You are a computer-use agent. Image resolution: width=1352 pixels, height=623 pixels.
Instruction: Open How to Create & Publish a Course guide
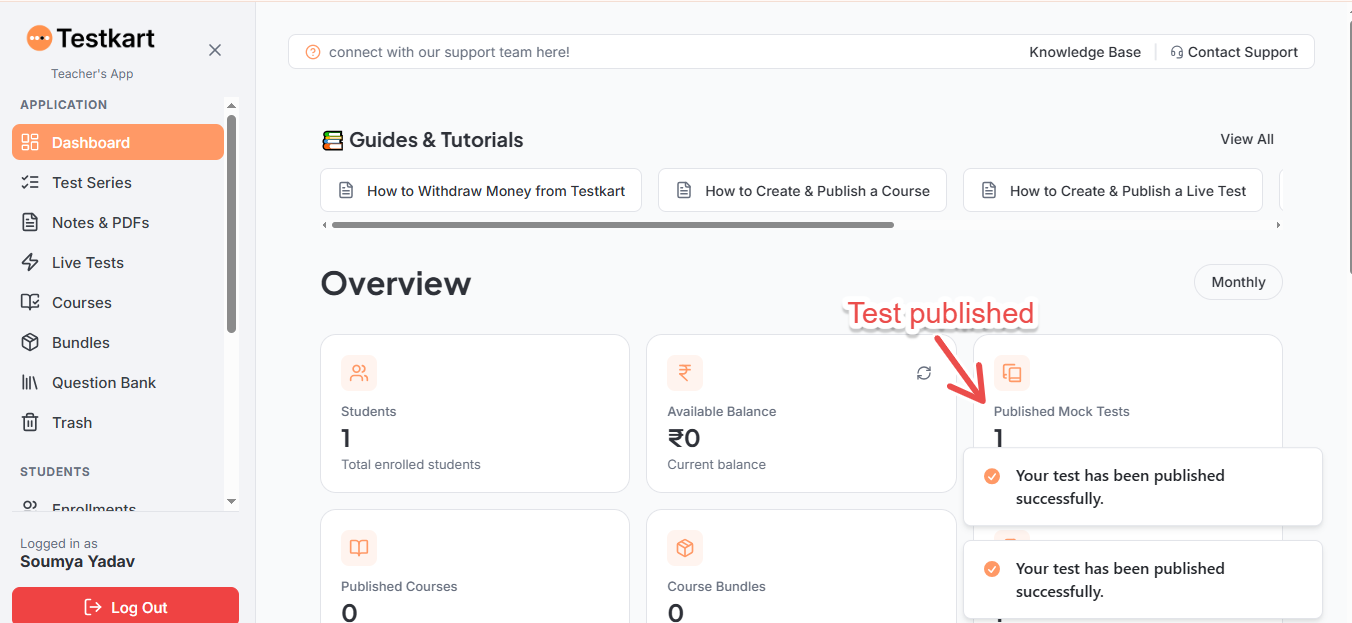[x=802, y=190]
